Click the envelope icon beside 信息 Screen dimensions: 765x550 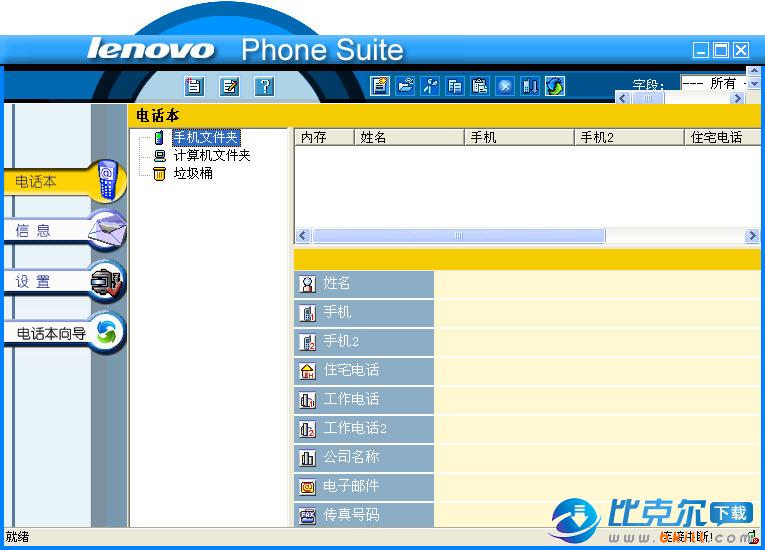click(107, 230)
